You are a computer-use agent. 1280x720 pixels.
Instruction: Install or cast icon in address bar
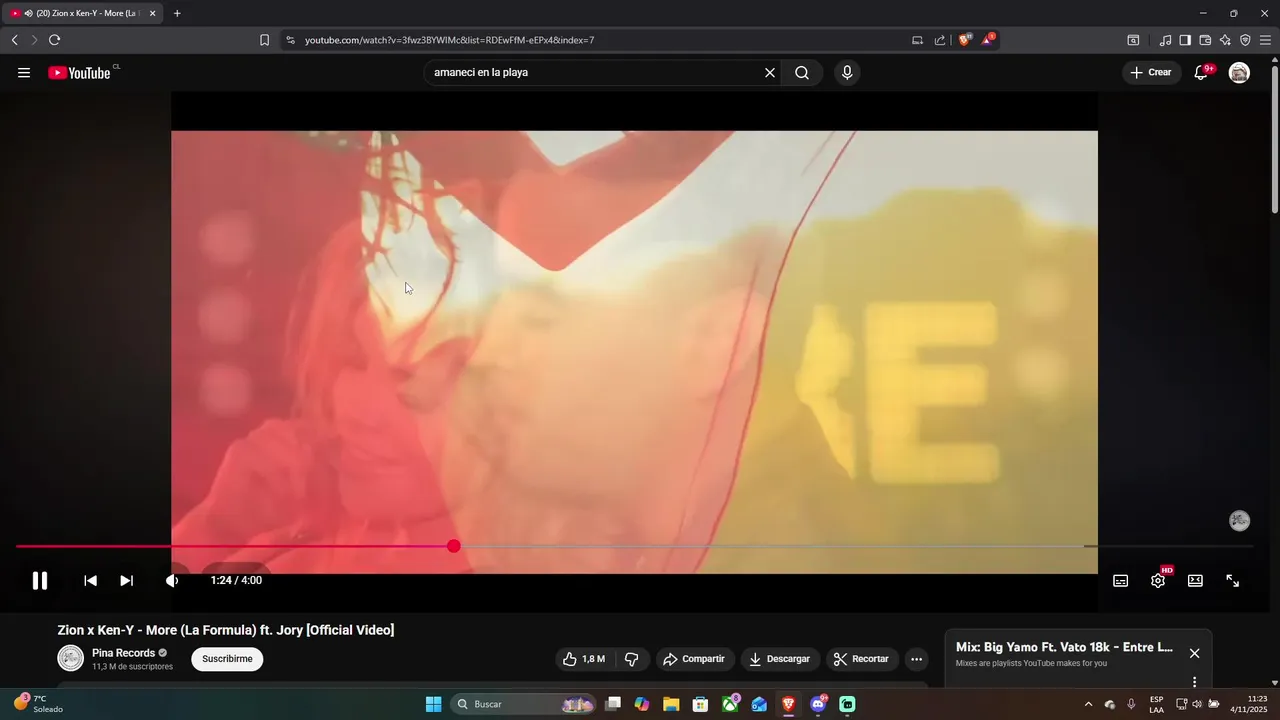coord(917,40)
